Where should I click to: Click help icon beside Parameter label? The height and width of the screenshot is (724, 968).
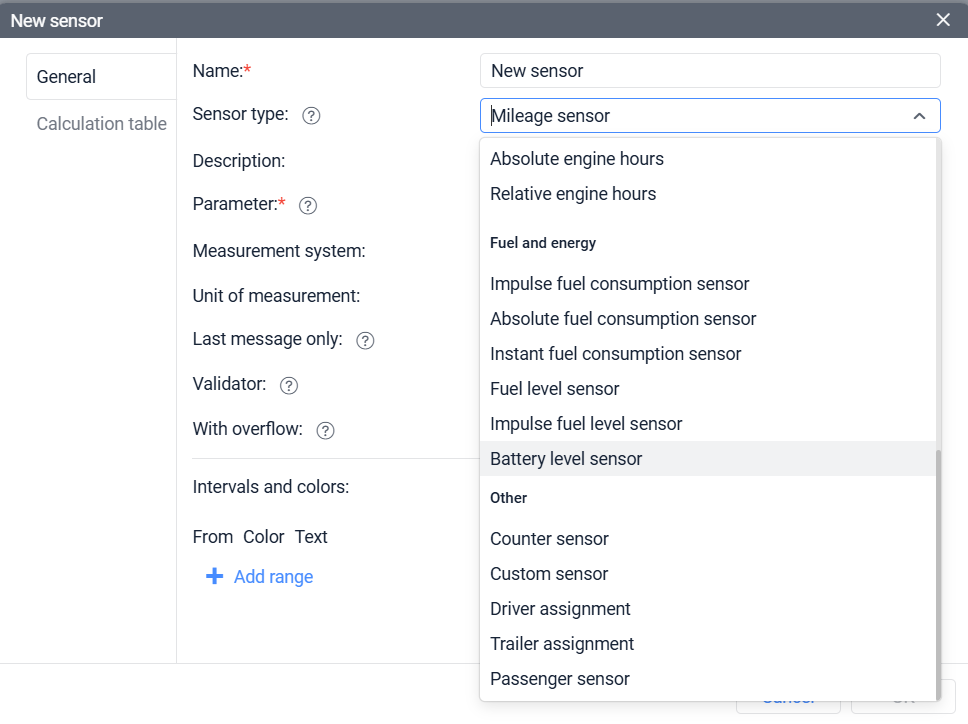tap(308, 205)
